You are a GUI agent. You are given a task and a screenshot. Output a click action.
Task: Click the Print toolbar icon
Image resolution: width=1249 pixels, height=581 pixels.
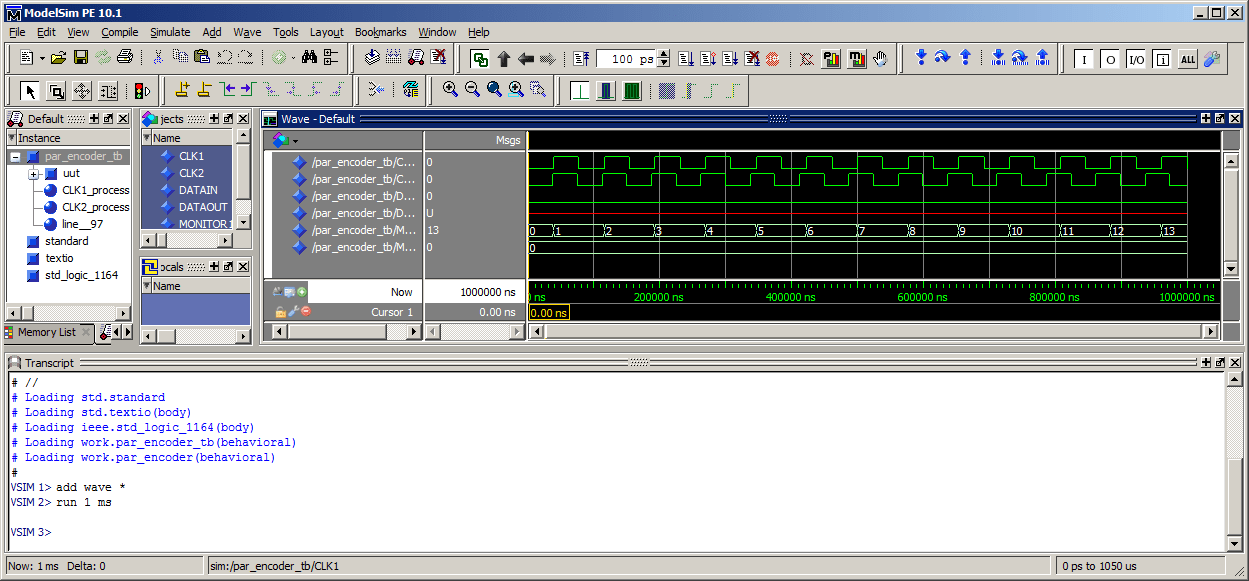pyautogui.click(x=124, y=57)
